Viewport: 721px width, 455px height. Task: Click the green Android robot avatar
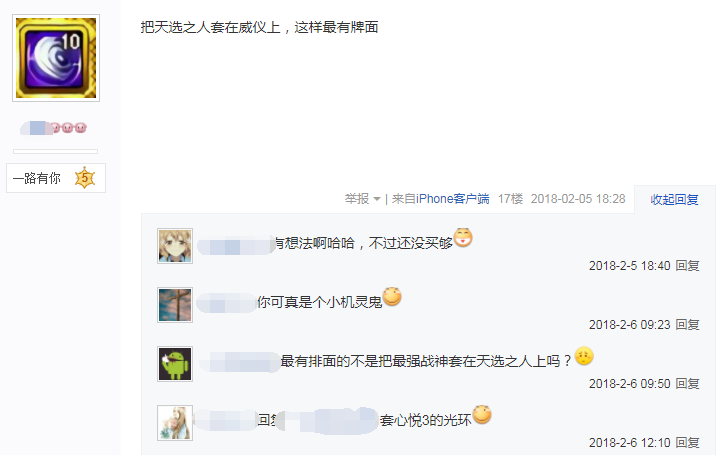click(x=175, y=364)
